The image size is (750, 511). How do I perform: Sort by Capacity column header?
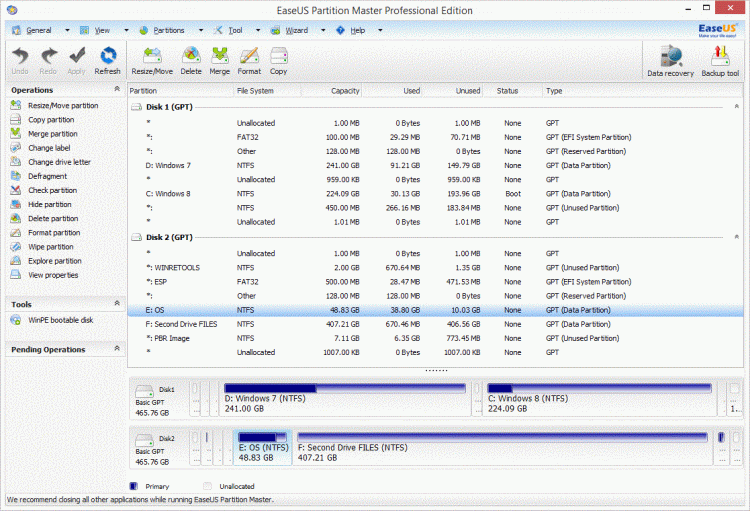(x=331, y=90)
